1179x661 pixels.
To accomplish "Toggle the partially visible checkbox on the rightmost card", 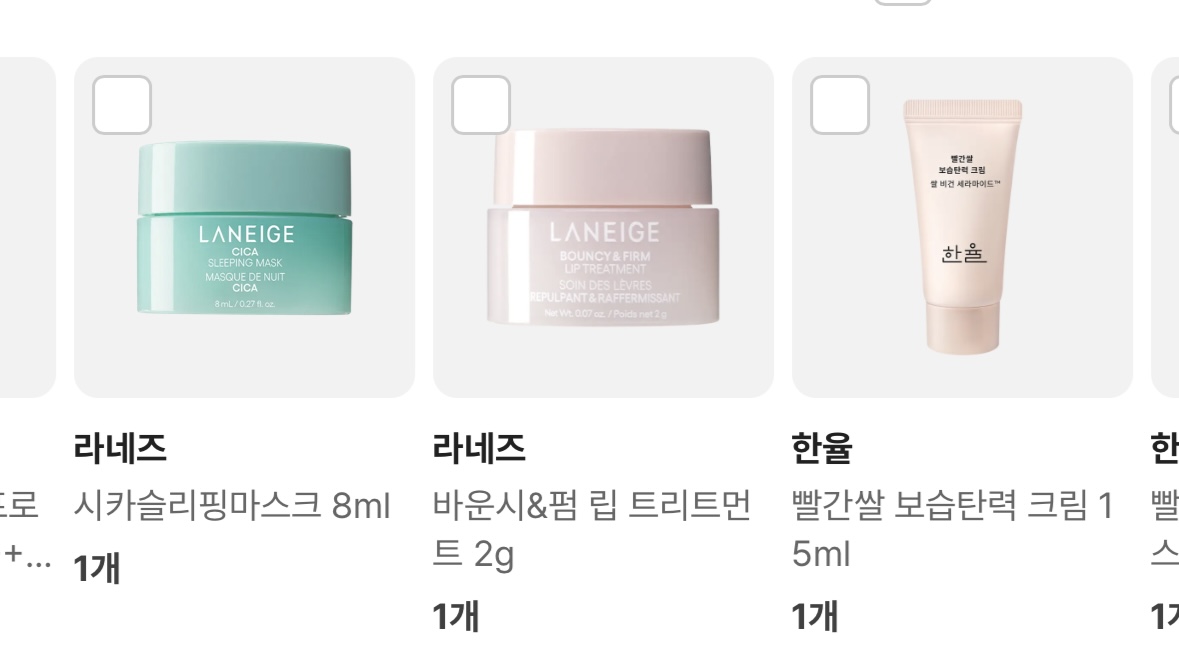I will (1174, 105).
